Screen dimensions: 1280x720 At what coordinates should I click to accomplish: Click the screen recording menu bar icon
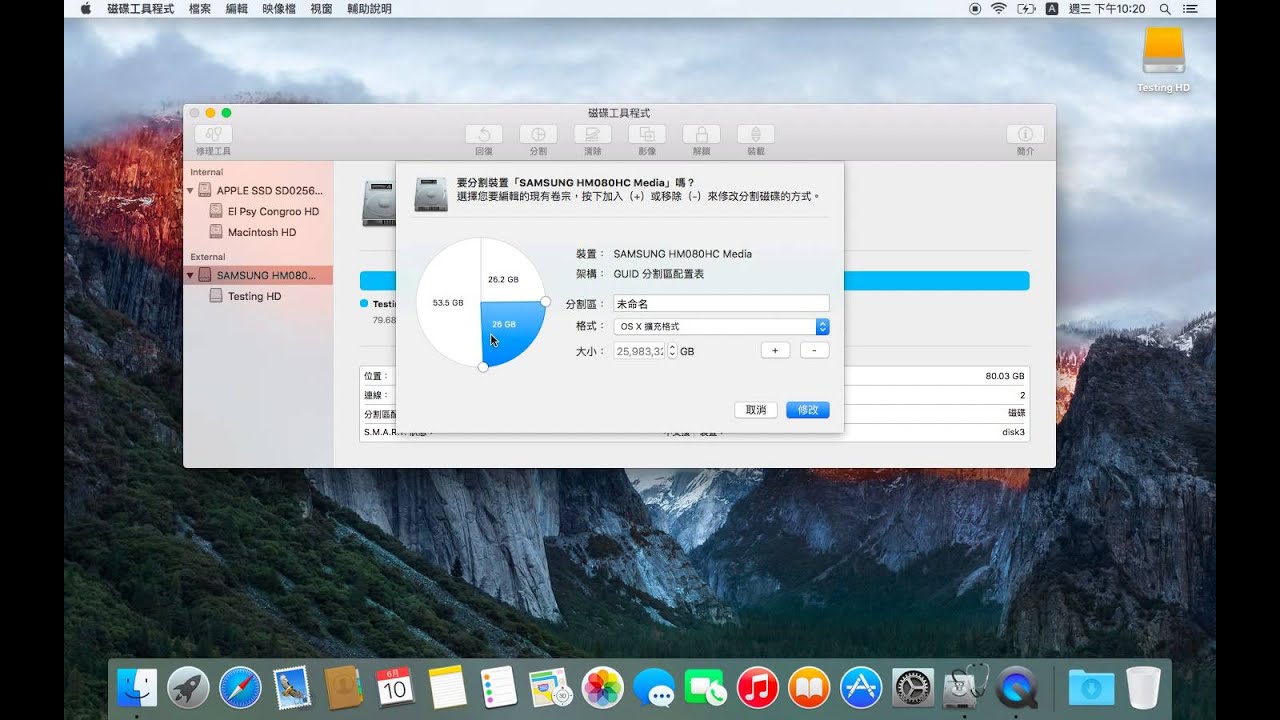point(975,9)
